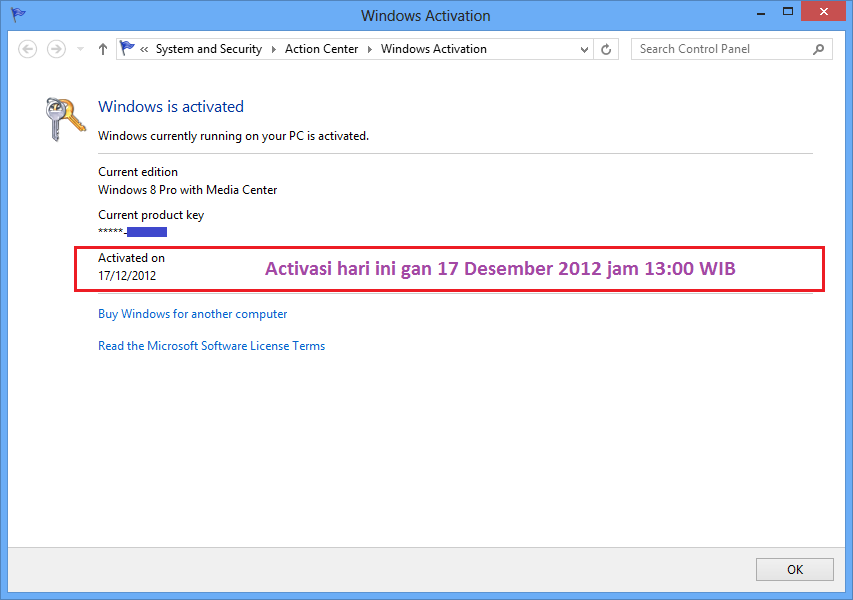
Task: Expand arrow after System and Security
Action: 274,50
